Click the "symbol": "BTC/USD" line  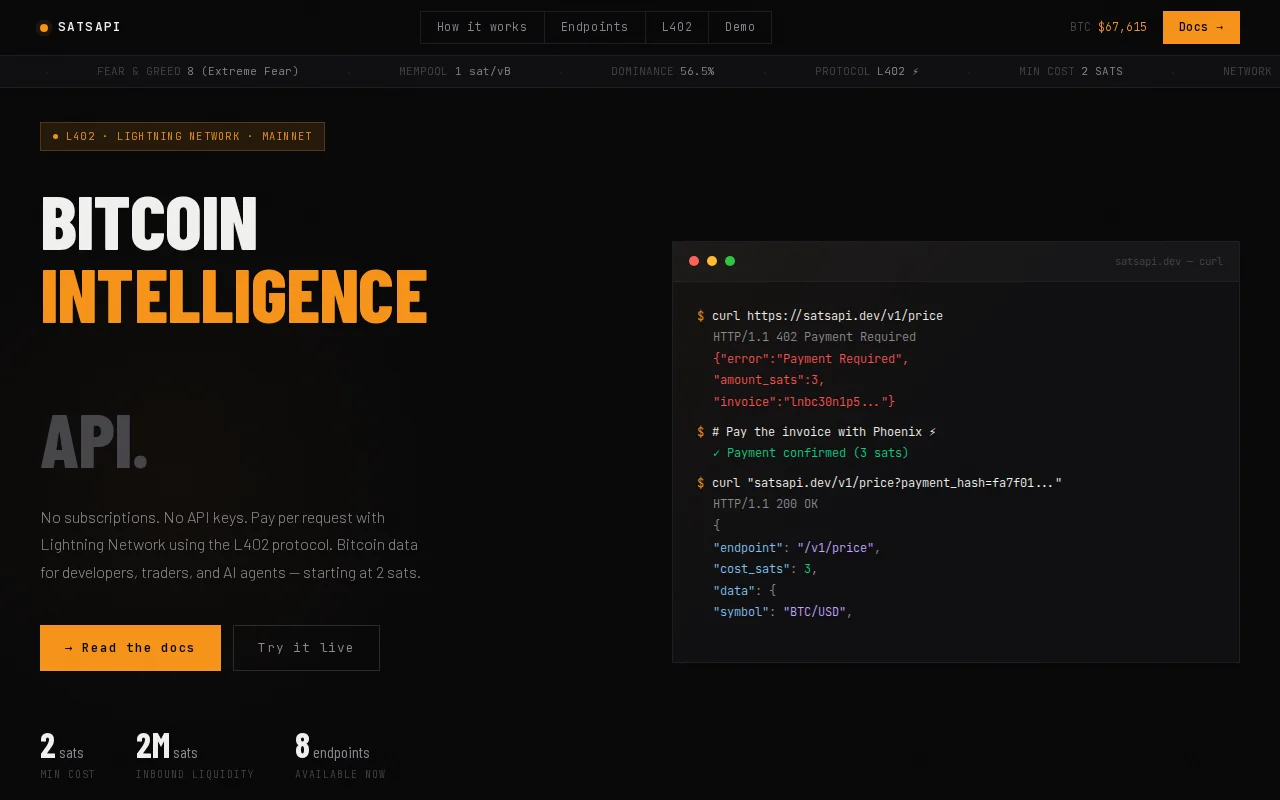click(783, 612)
